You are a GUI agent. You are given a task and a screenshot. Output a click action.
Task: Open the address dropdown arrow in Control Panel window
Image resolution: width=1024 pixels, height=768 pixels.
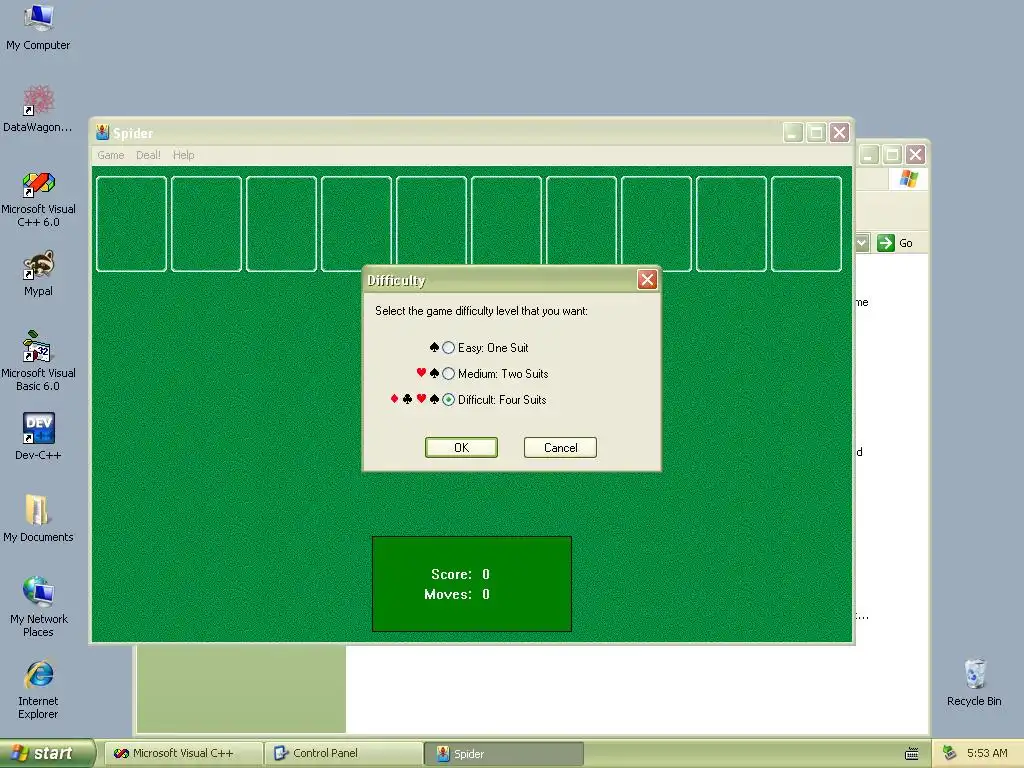pyautogui.click(x=861, y=243)
